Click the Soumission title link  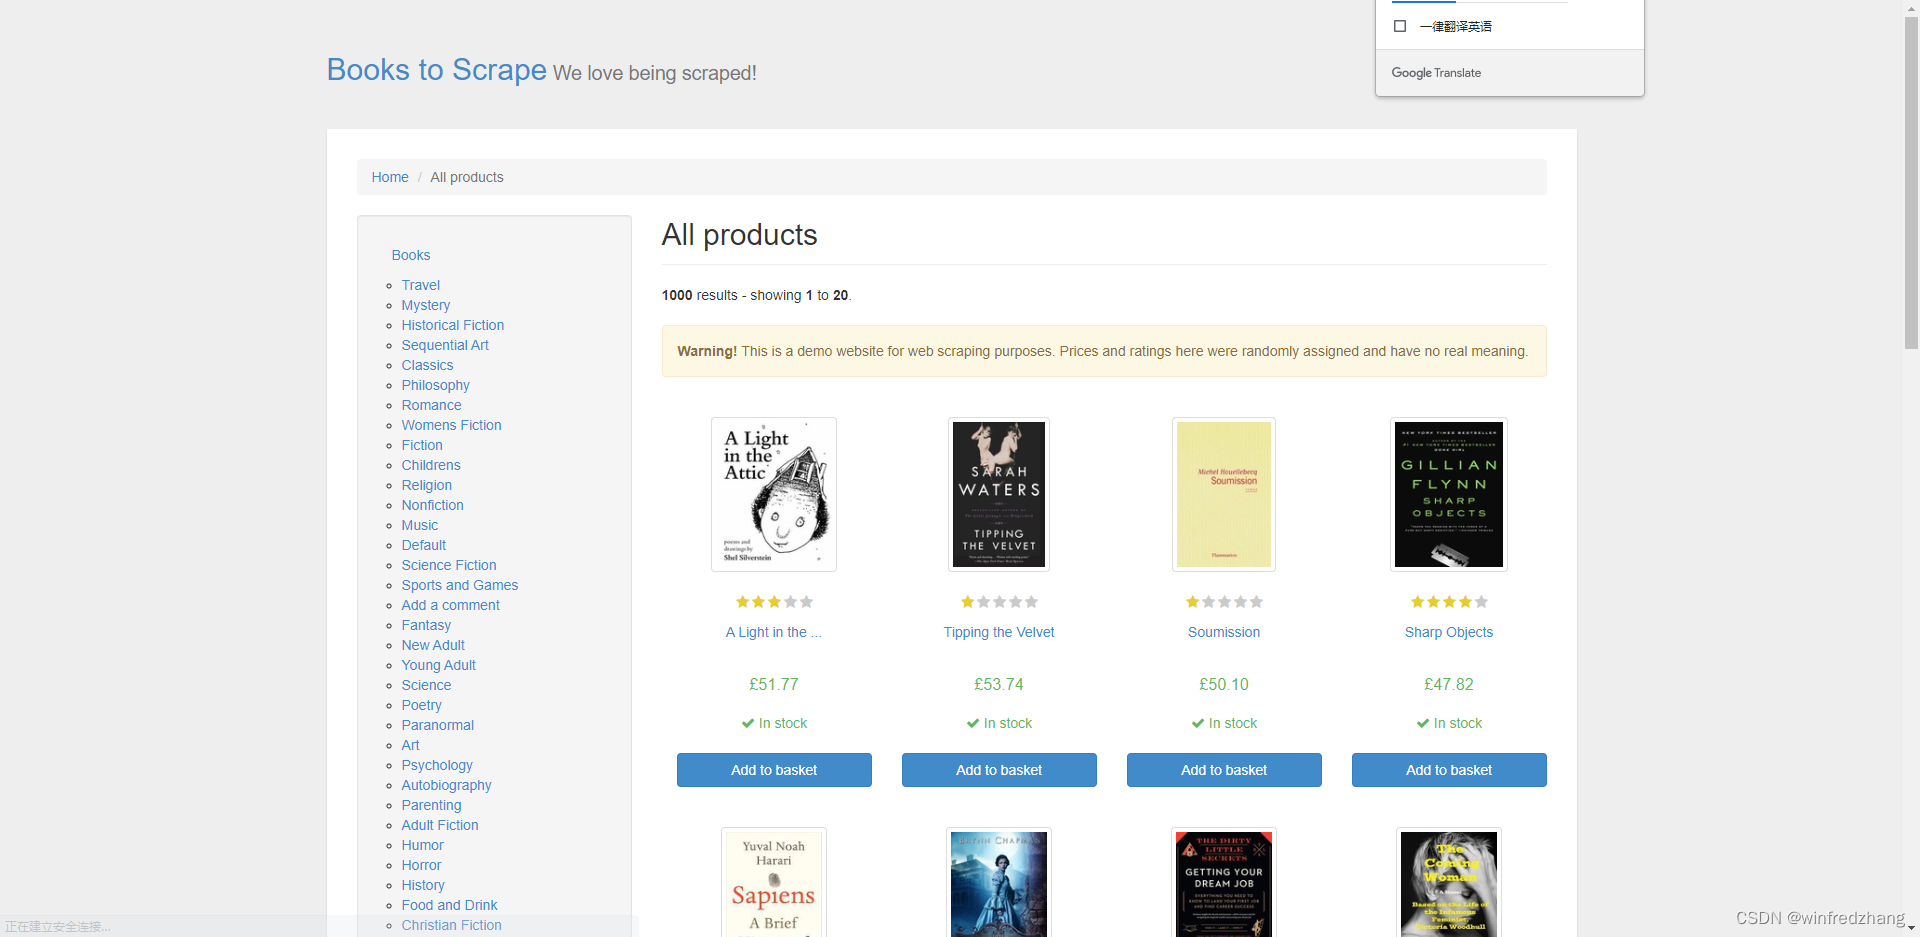coord(1224,632)
